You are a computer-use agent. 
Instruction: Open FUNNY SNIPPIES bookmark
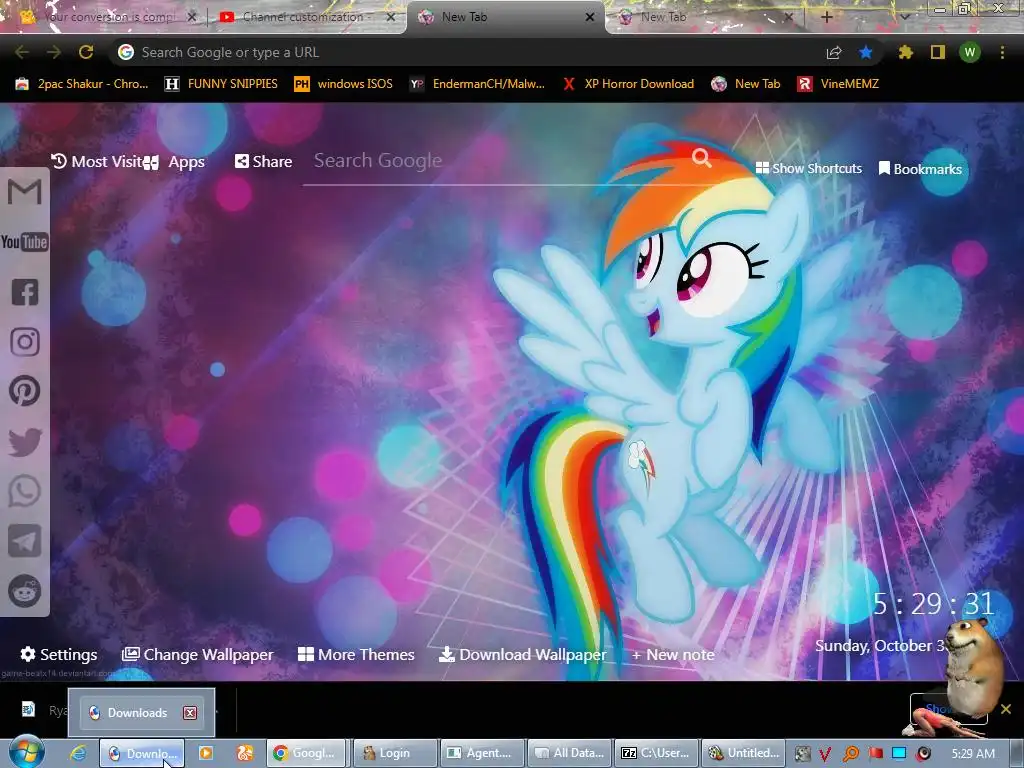(221, 84)
